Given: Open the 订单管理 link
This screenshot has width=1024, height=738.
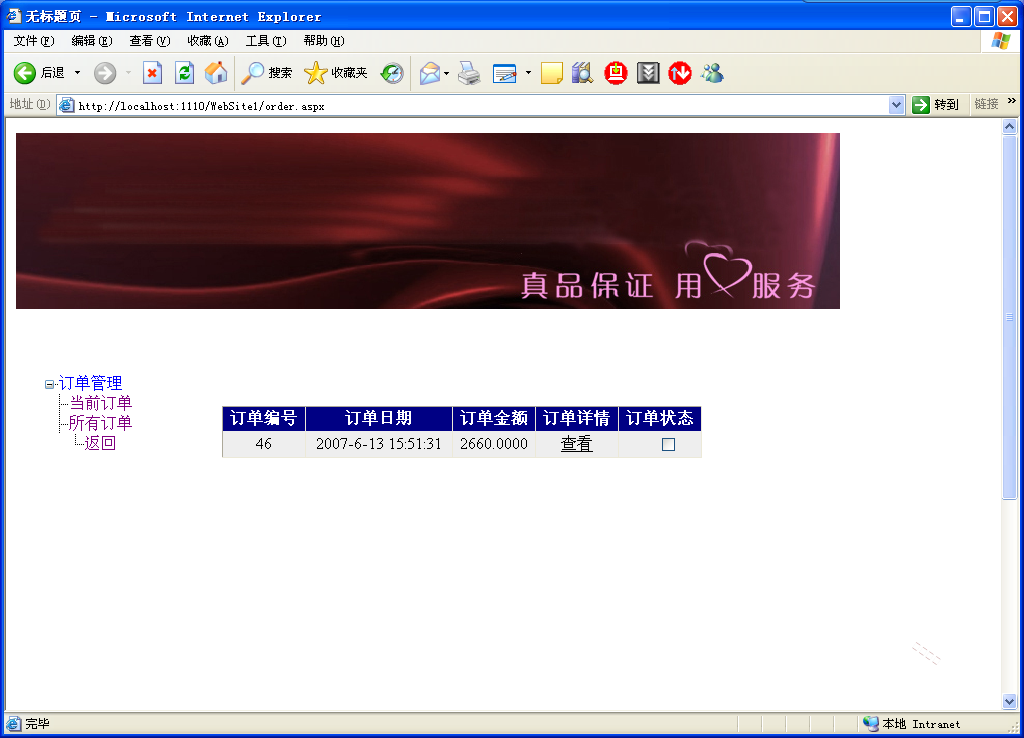Looking at the screenshot, I should [x=90, y=383].
